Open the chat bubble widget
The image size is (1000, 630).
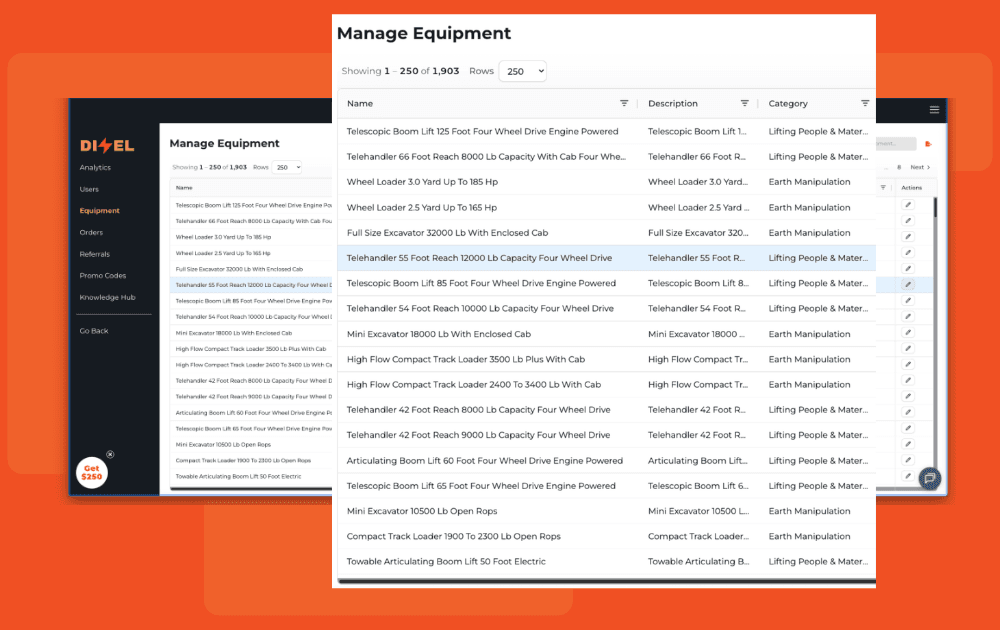pos(930,478)
